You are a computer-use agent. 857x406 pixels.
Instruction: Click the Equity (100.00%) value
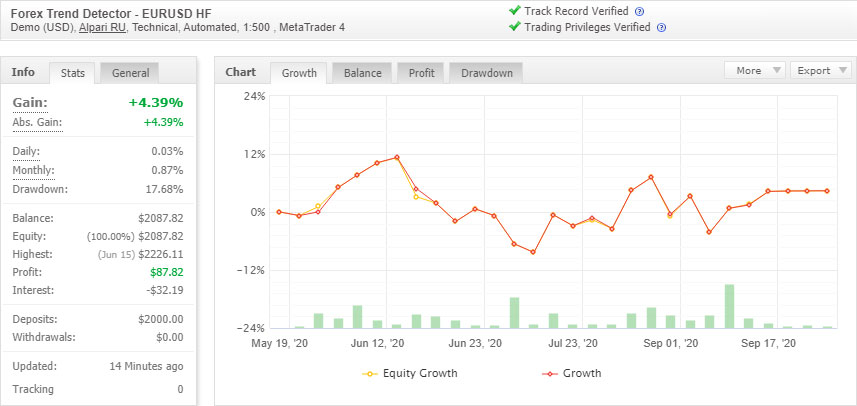coord(134,236)
